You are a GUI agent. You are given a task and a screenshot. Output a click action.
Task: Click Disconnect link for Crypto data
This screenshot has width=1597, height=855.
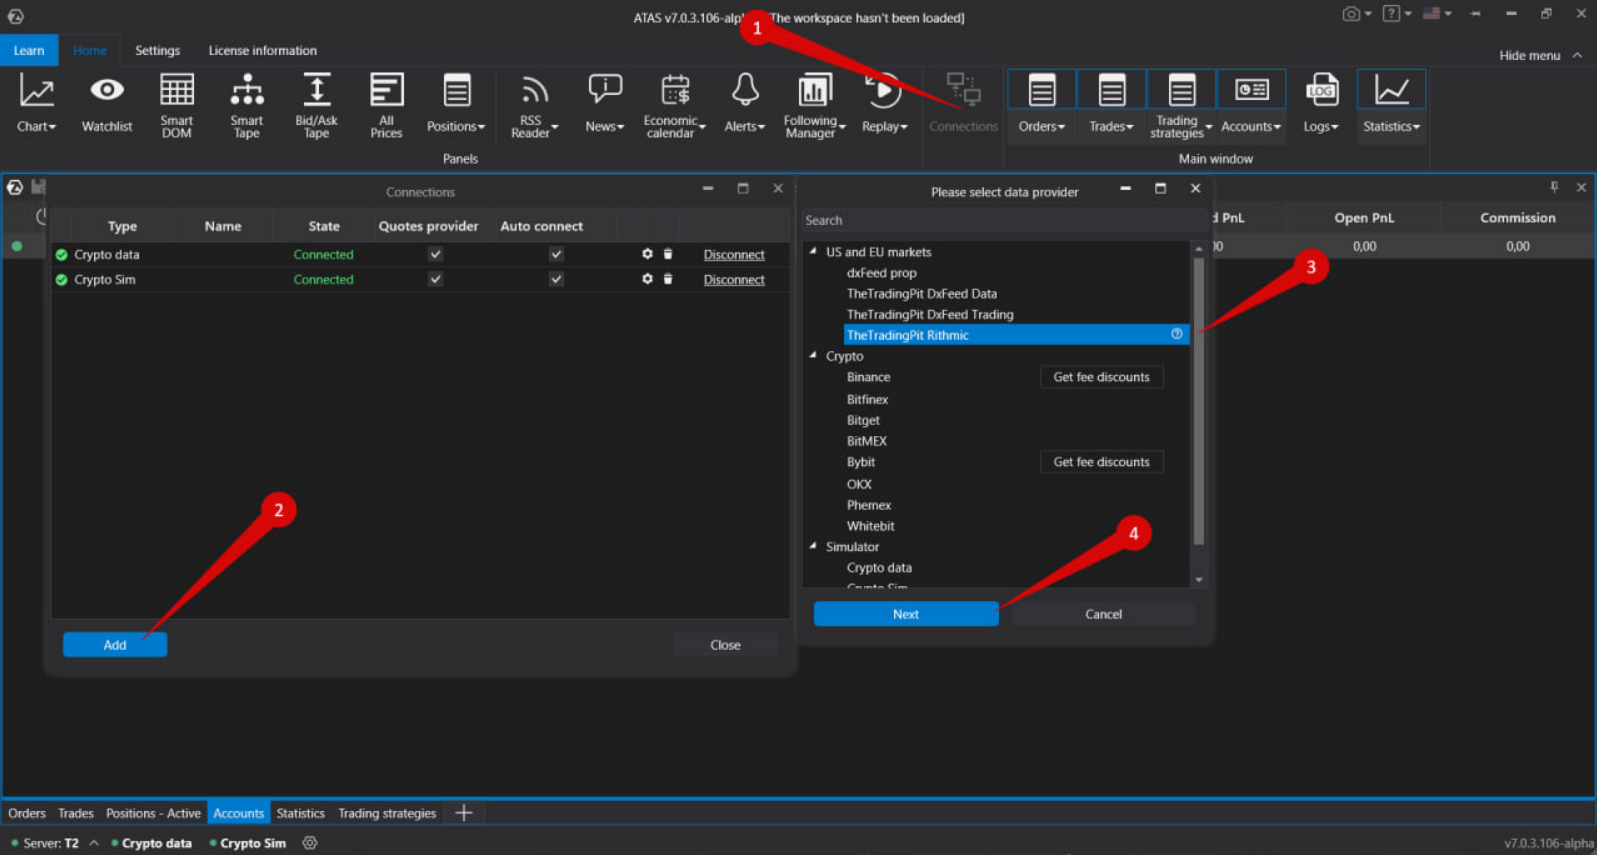(x=734, y=255)
